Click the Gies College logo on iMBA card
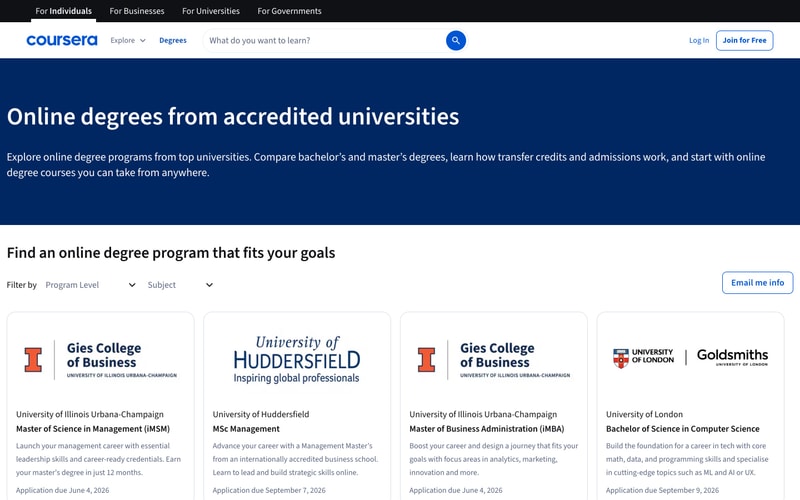Image resolution: width=800 pixels, height=500 pixels. pos(494,360)
